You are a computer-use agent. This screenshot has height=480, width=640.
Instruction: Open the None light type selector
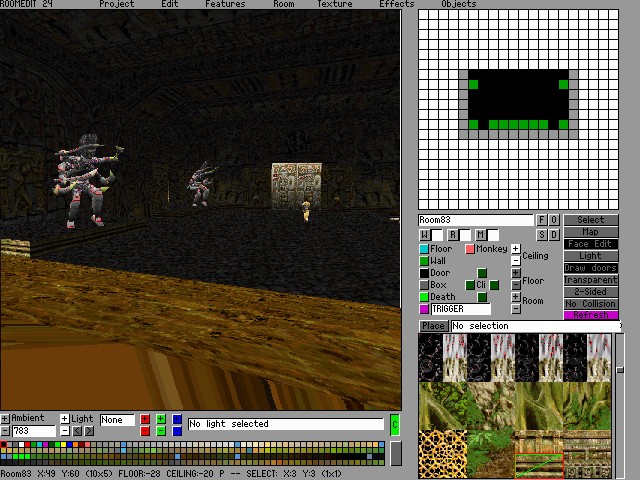[117, 420]
